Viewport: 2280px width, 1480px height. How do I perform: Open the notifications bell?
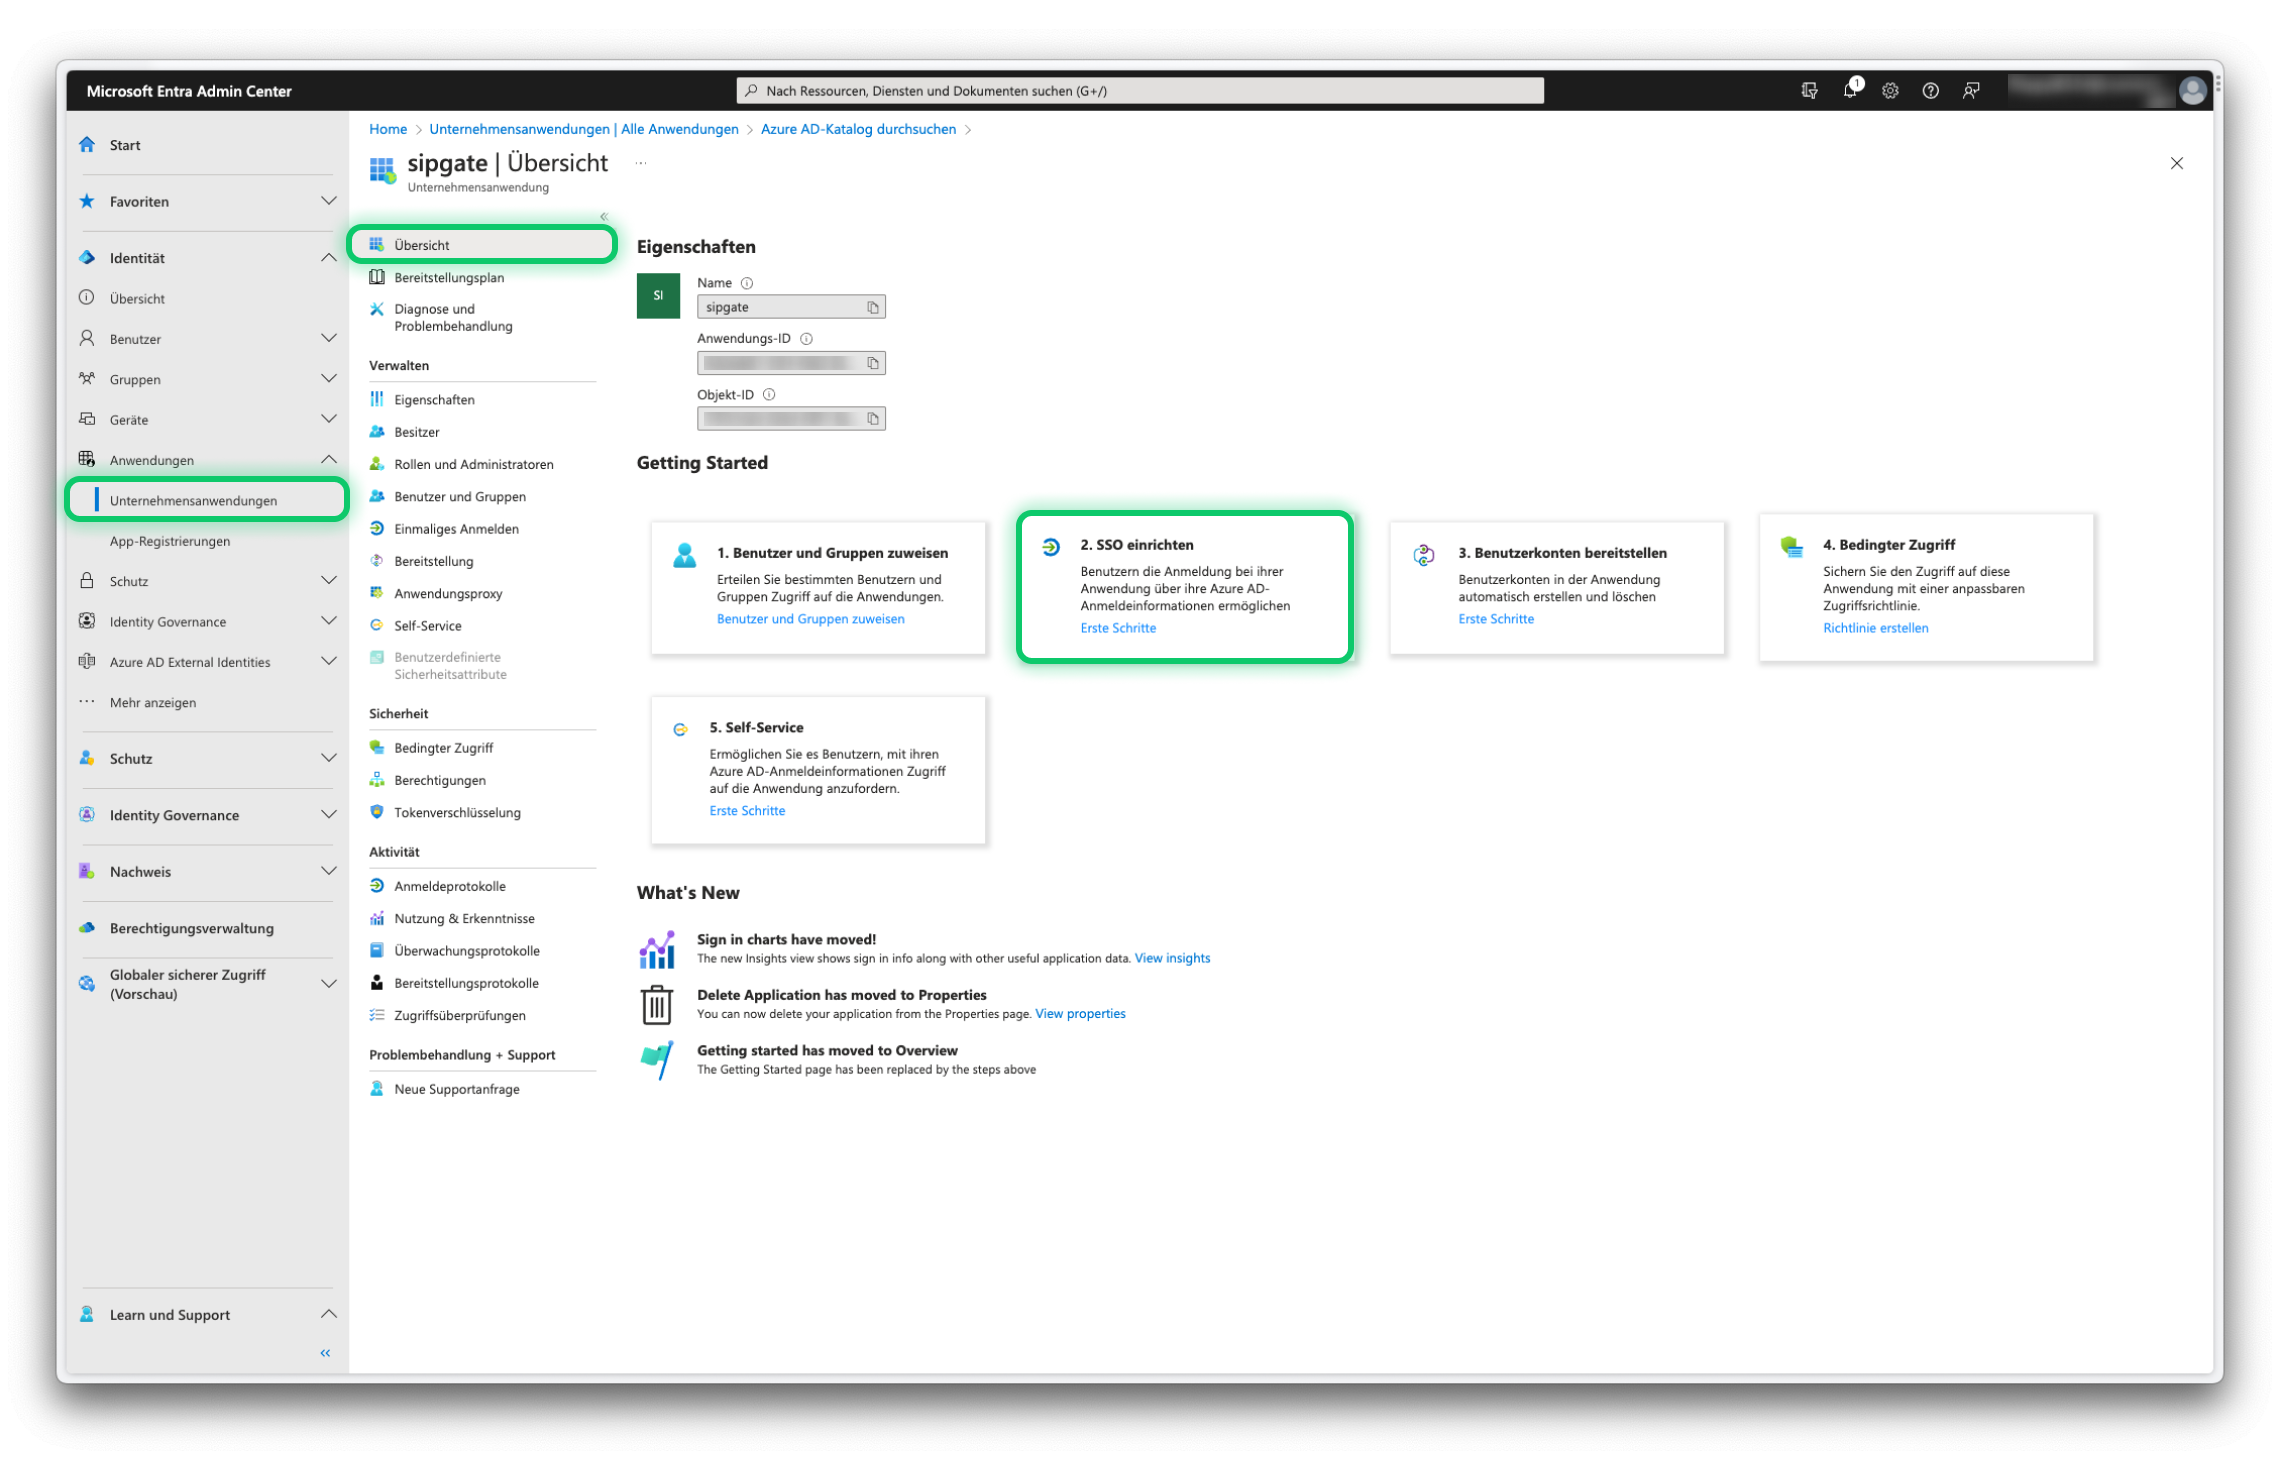tap(1850, 90)
